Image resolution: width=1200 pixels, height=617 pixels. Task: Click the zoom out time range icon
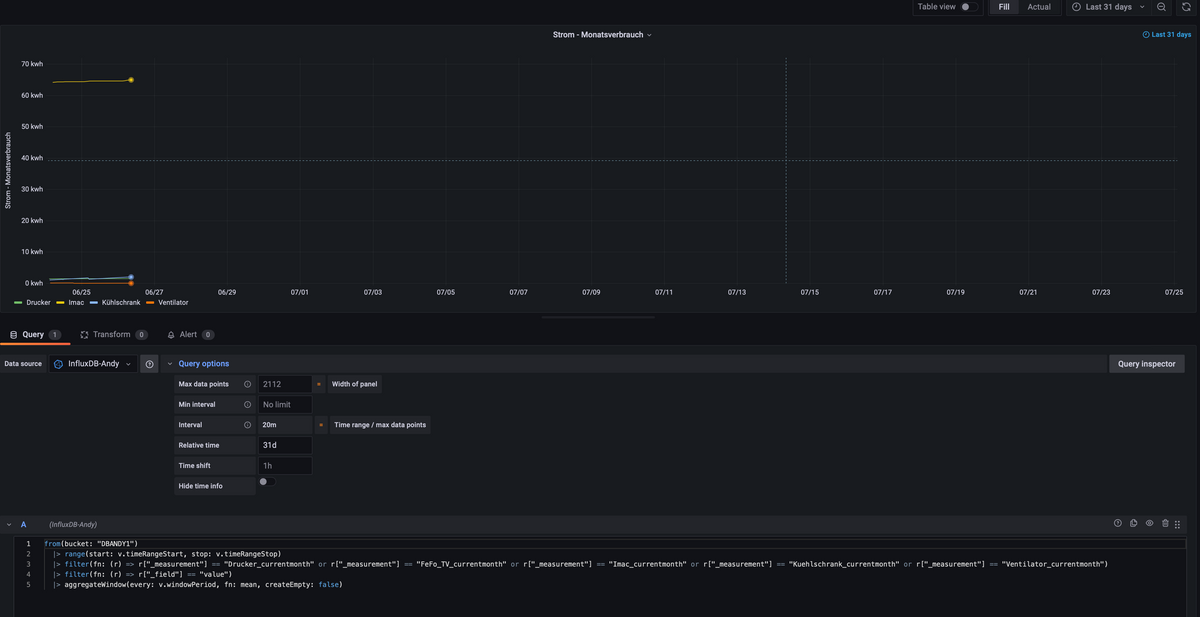1161,7
